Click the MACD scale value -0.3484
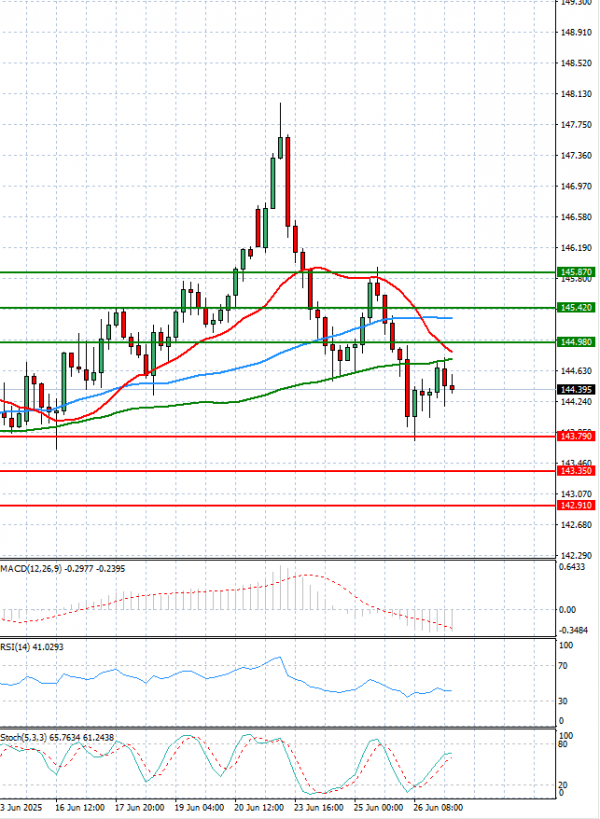Viewport: 600px width, 819px height. coord(573,630)
